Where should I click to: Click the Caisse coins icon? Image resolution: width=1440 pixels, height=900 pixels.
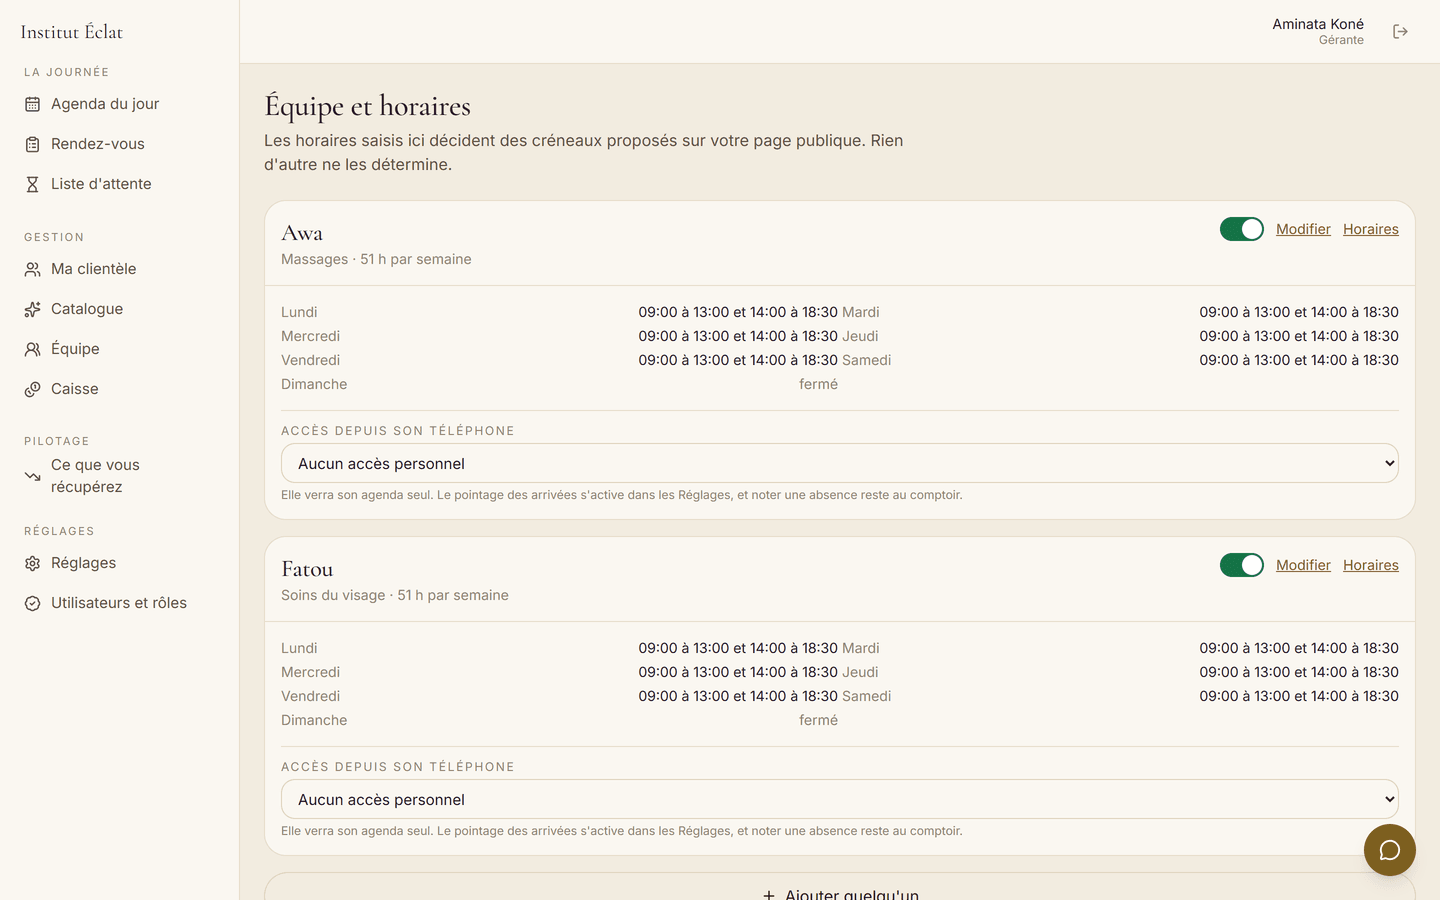[32, 389]
